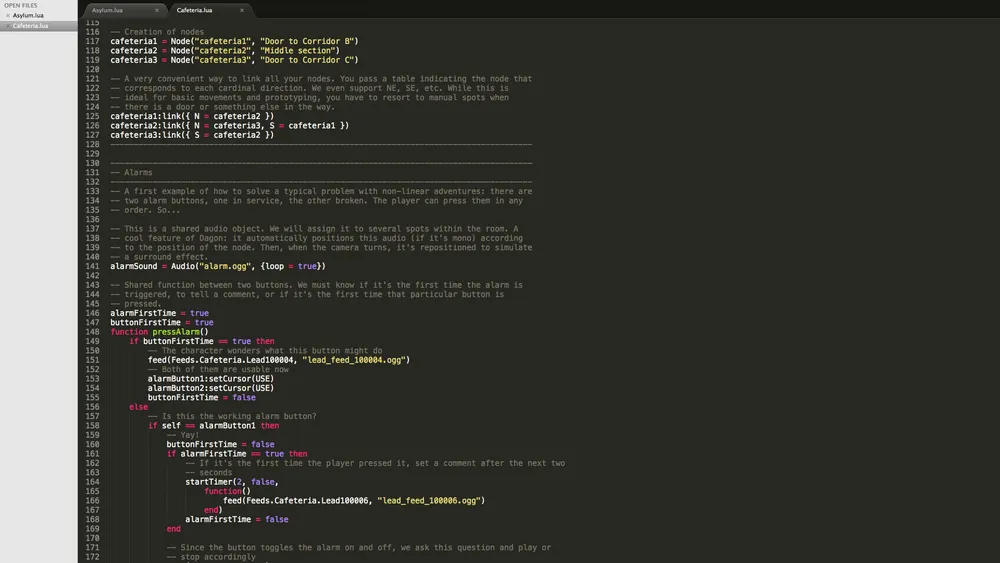The width and height of the screenshot is (1000, 563).
Task: Close Asylum.lua from the Open Files sidebar
Action: (x=8, y=16)
